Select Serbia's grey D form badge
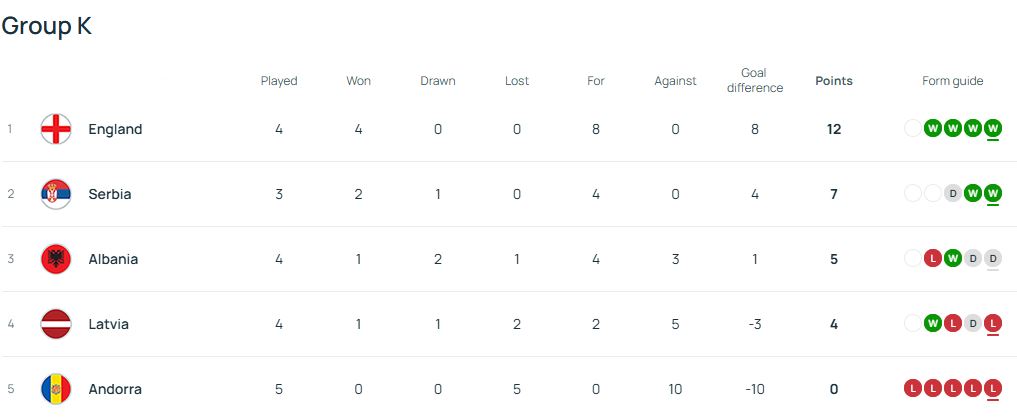 click(x=952, y=193)
